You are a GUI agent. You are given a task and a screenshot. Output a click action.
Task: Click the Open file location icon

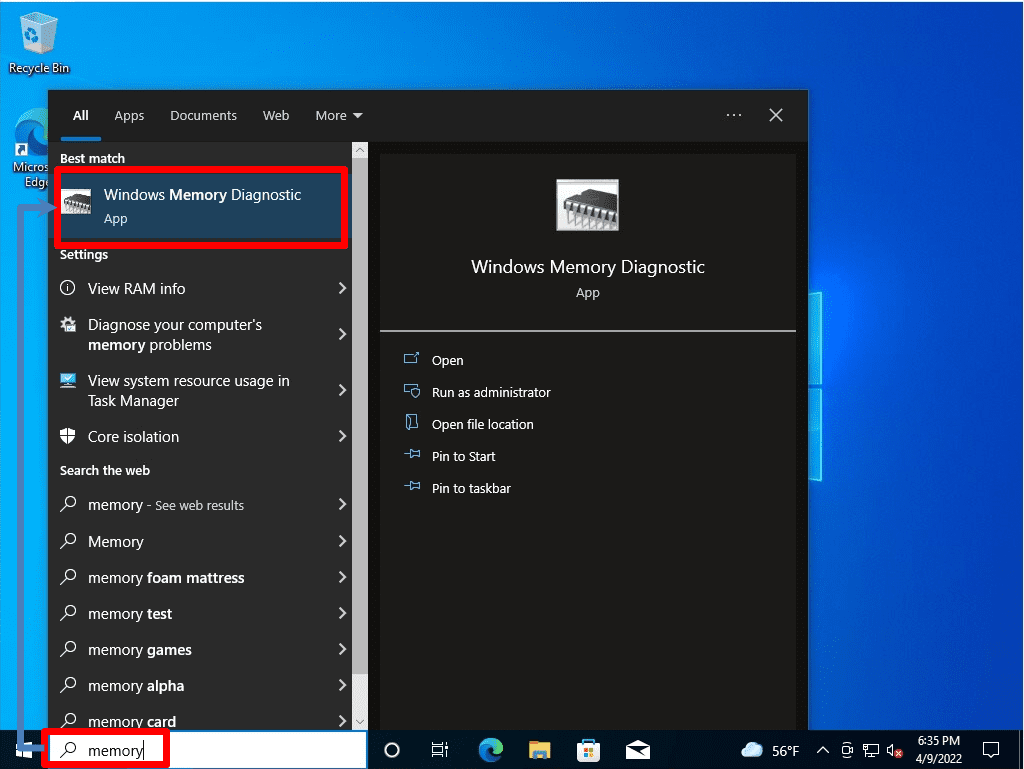pos(411,422)
